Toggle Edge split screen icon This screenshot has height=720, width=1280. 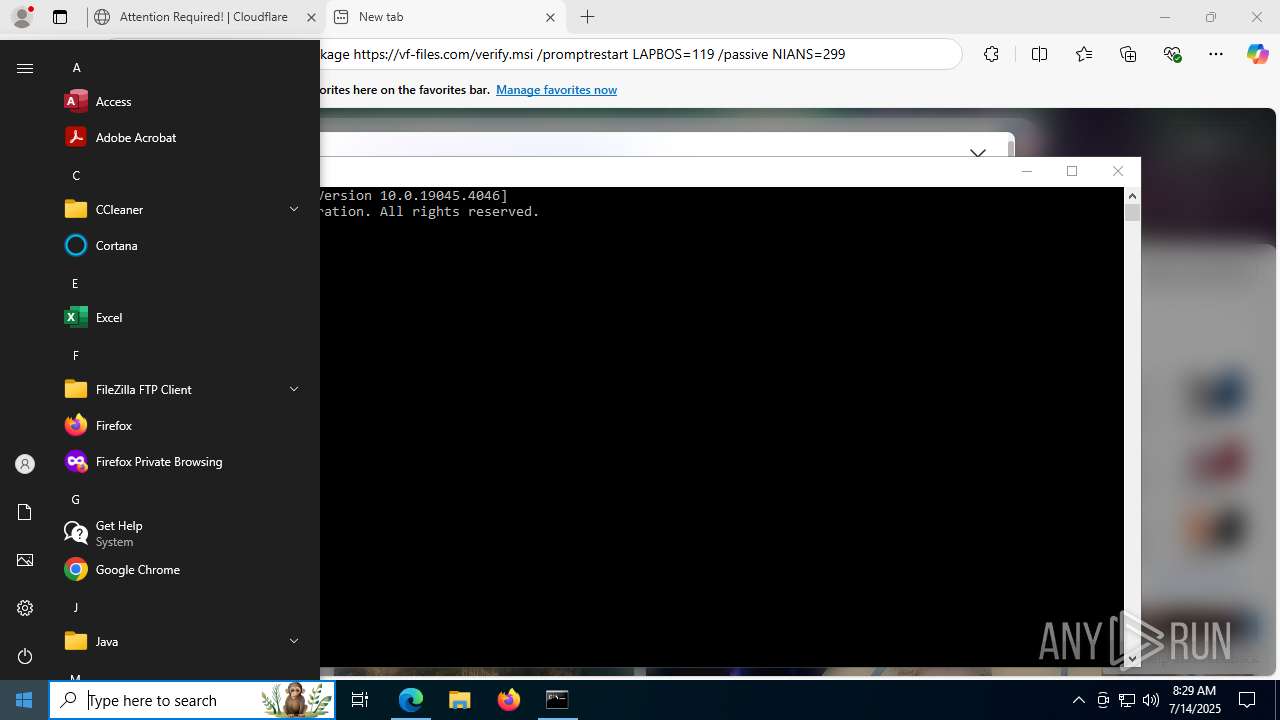point(1039,54)
